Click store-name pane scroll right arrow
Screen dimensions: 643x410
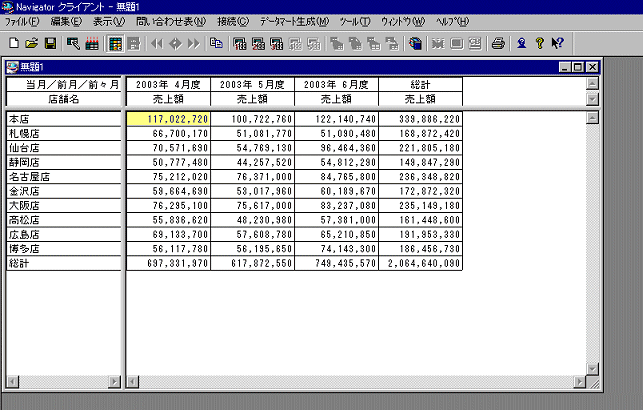point(114,382)
